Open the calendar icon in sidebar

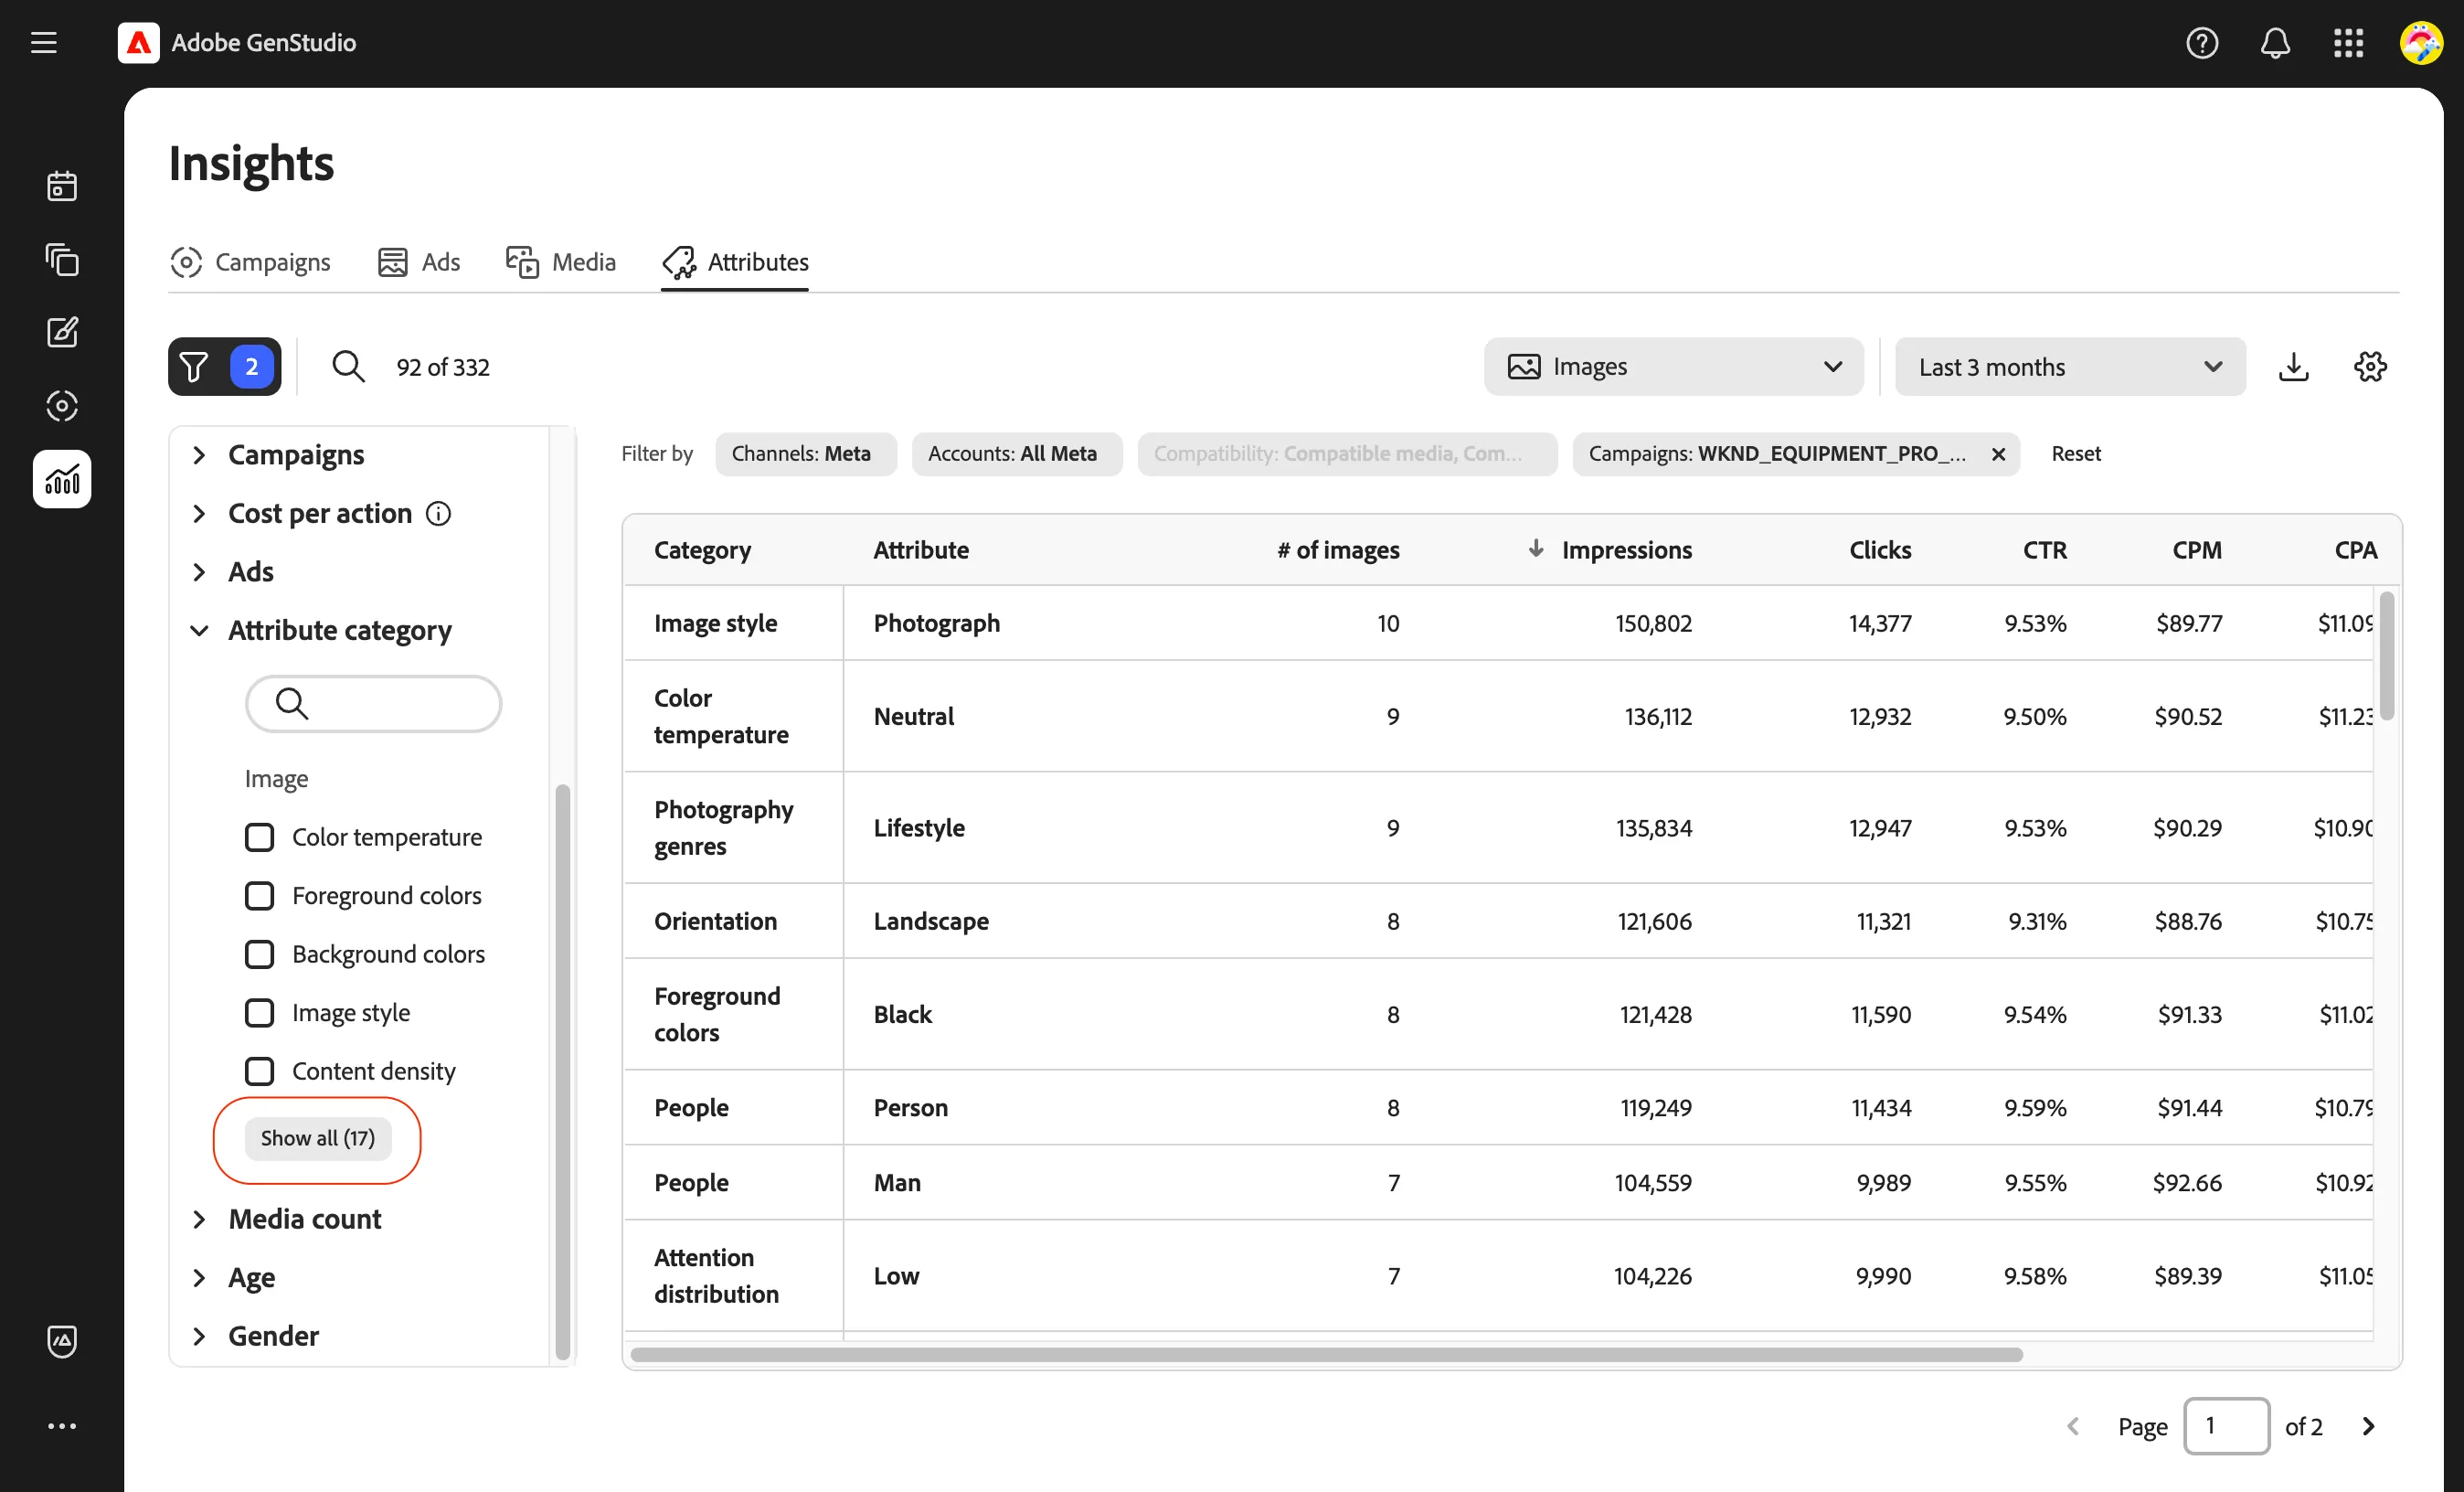point(62,186)
